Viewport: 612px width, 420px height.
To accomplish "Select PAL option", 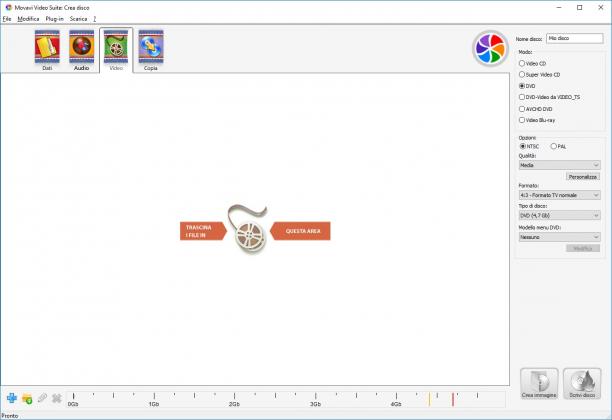I will coord(558,146).
